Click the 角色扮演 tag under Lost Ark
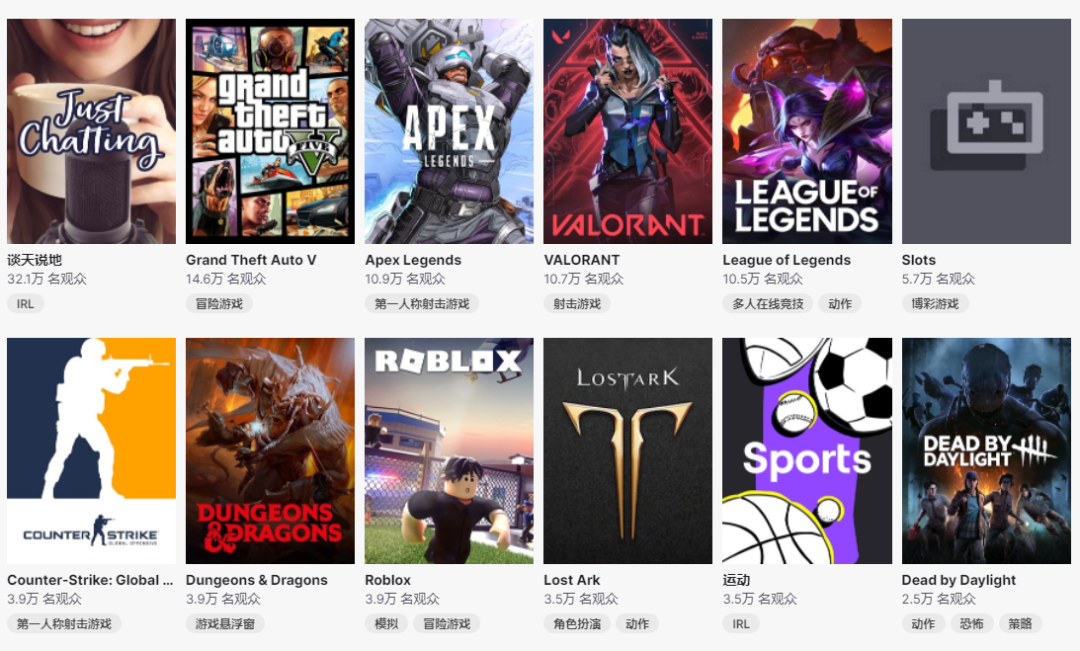The image size is (1080, 651). click(577, 623)
